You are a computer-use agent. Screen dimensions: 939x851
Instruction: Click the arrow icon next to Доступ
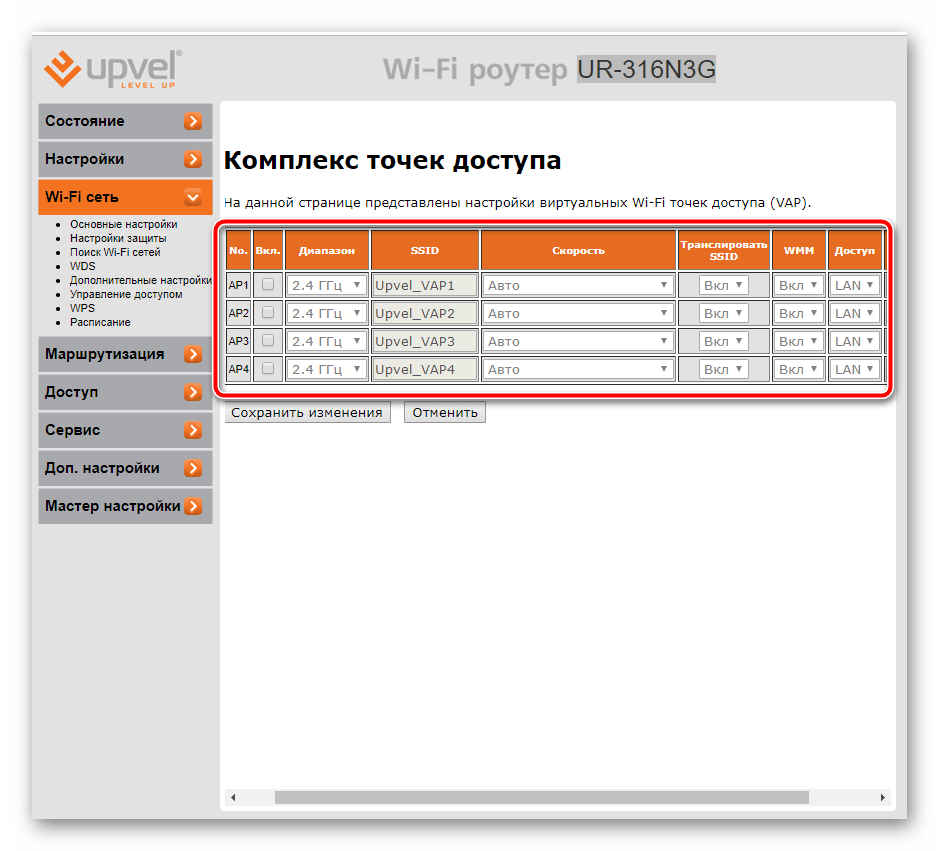pyautogui.click(x=193, y=393)
